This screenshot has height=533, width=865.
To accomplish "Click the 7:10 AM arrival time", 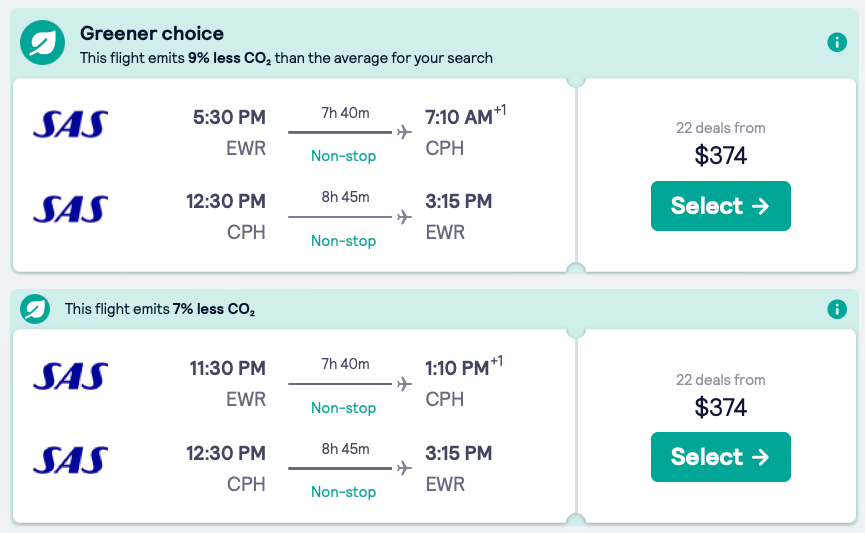I will click(x=459, y=117).
